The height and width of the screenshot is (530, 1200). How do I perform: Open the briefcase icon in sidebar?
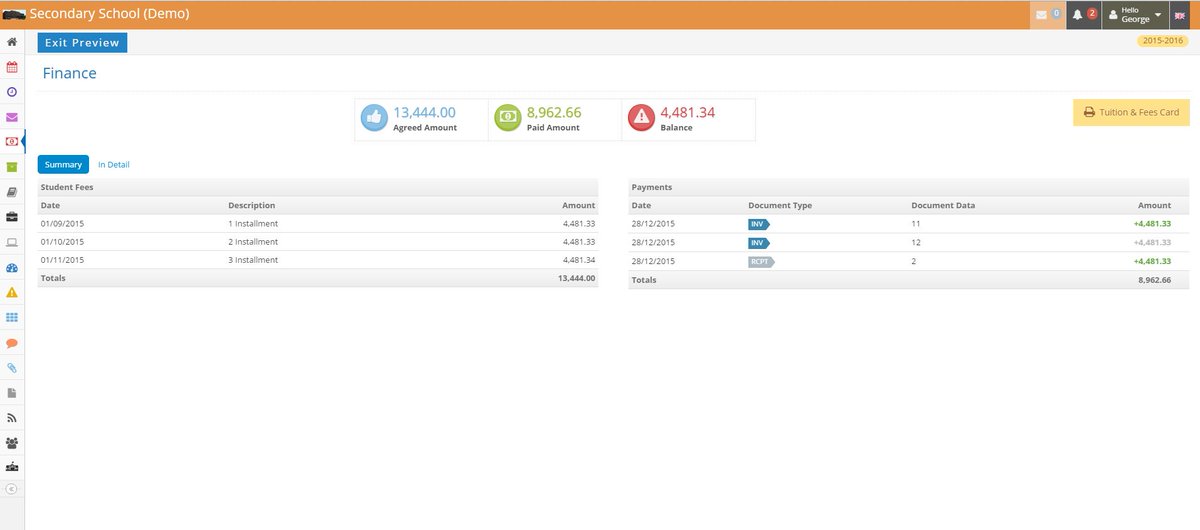click(12, 217)
